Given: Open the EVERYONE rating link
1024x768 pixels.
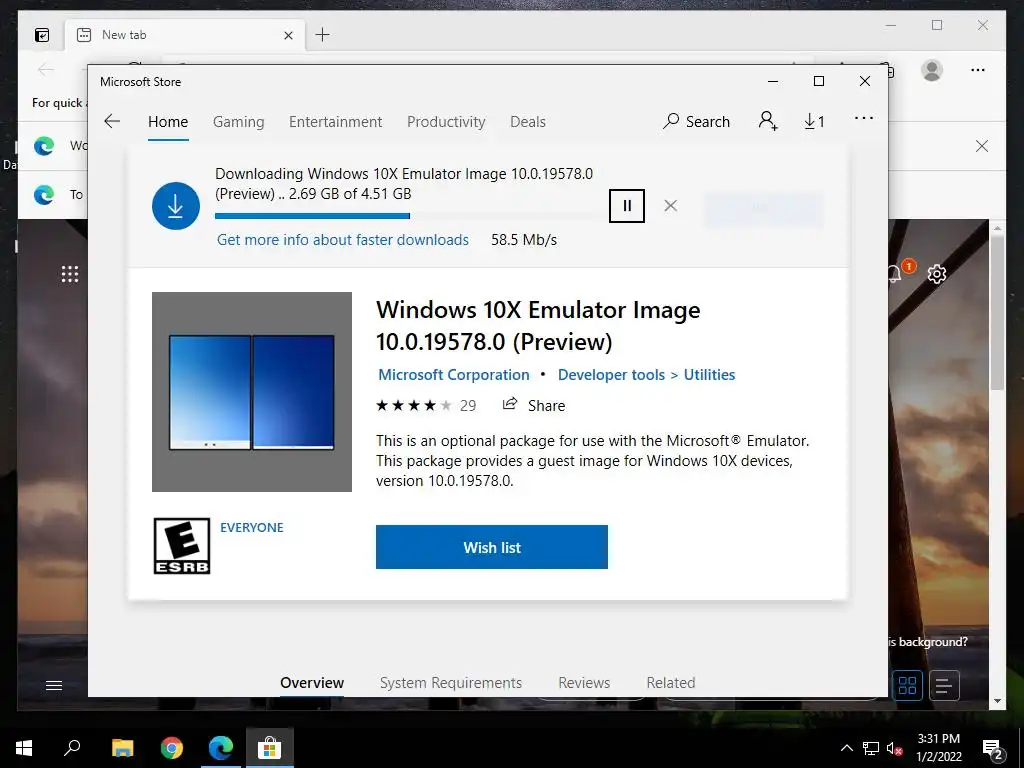Looking at the screenshot, I should [251, 528].
